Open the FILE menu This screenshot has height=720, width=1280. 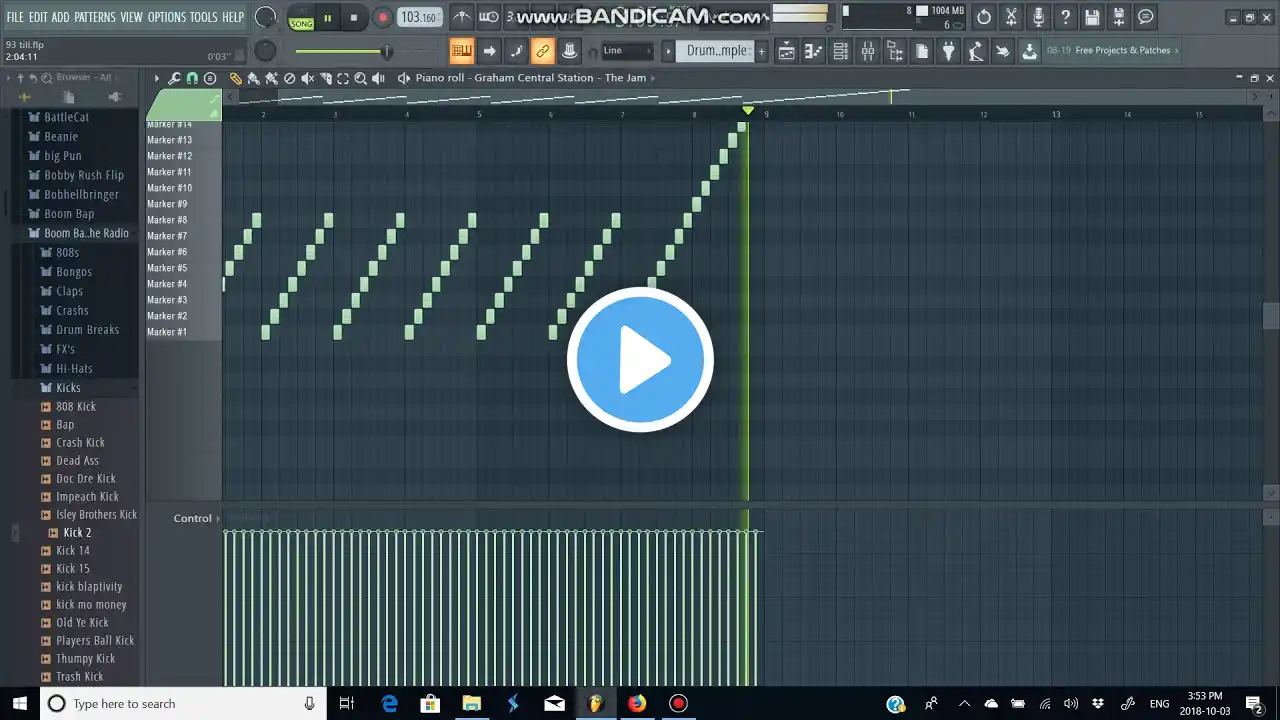point(15,17)
